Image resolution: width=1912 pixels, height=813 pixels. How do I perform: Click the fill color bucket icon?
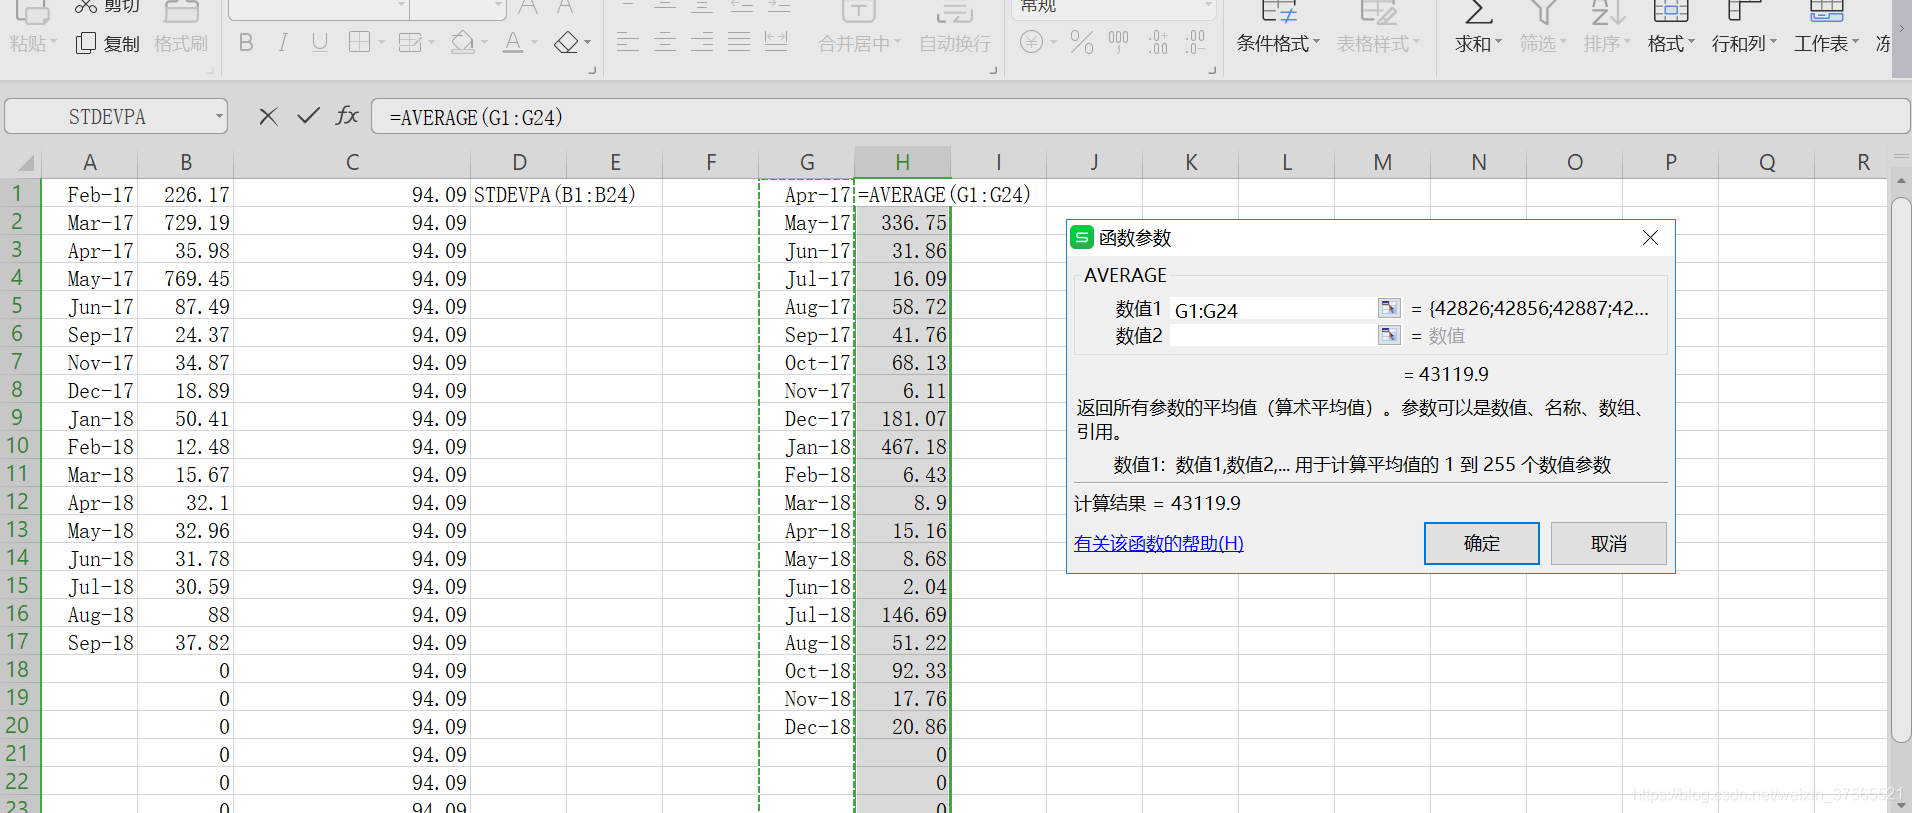(462, 42)
